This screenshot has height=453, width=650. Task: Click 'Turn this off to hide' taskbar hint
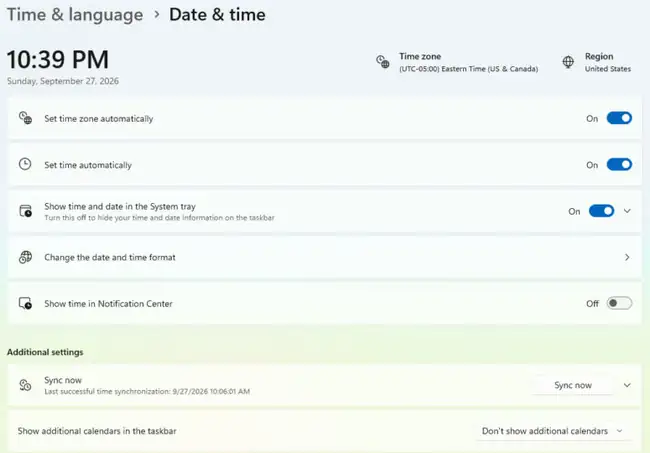(160, 218)
